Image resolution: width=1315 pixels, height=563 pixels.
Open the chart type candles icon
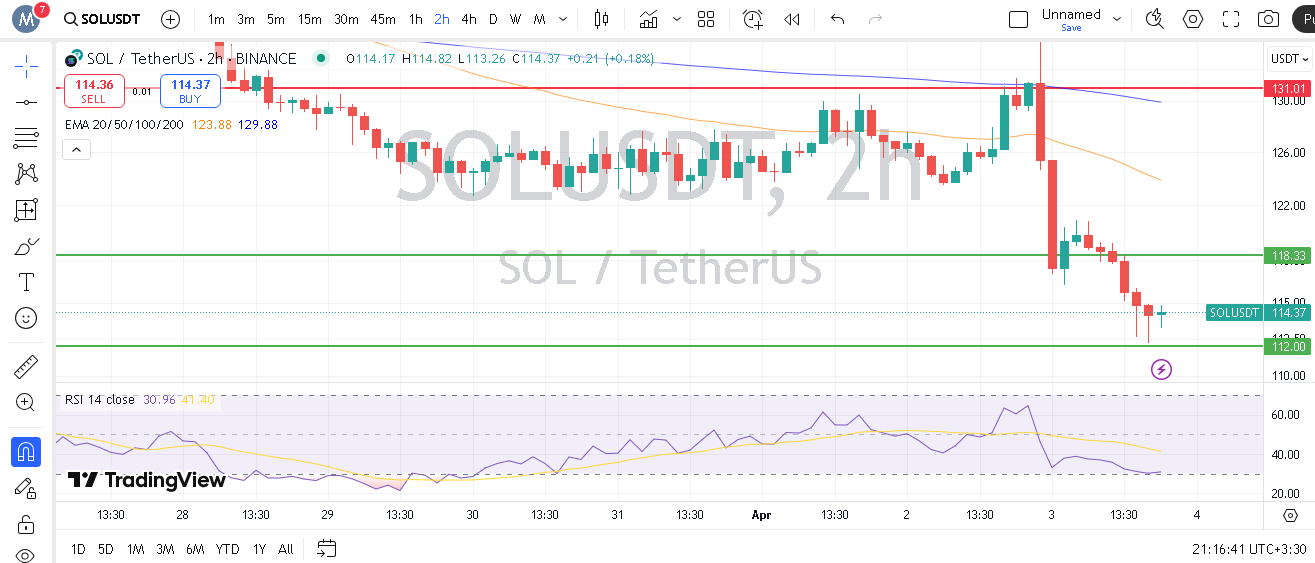tap(601, 19)
